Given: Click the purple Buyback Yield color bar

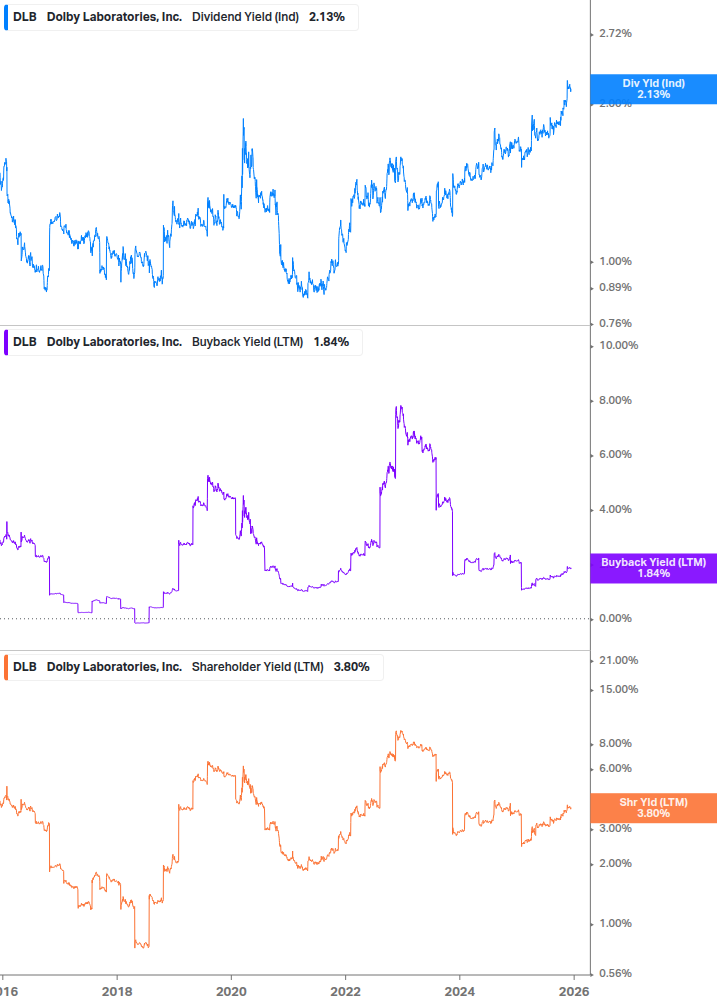Looking at the screenshot, I should pos(6,342).
